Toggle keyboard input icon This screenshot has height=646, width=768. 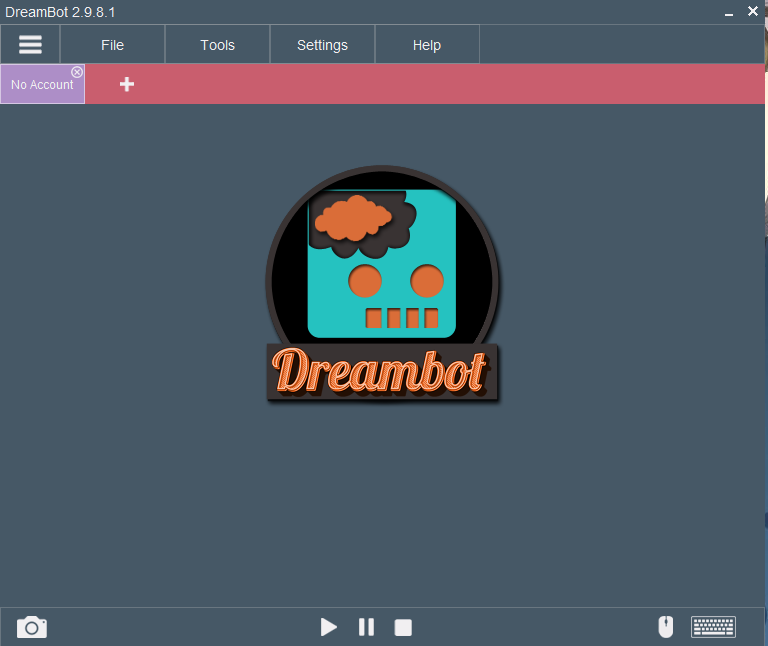713,627
